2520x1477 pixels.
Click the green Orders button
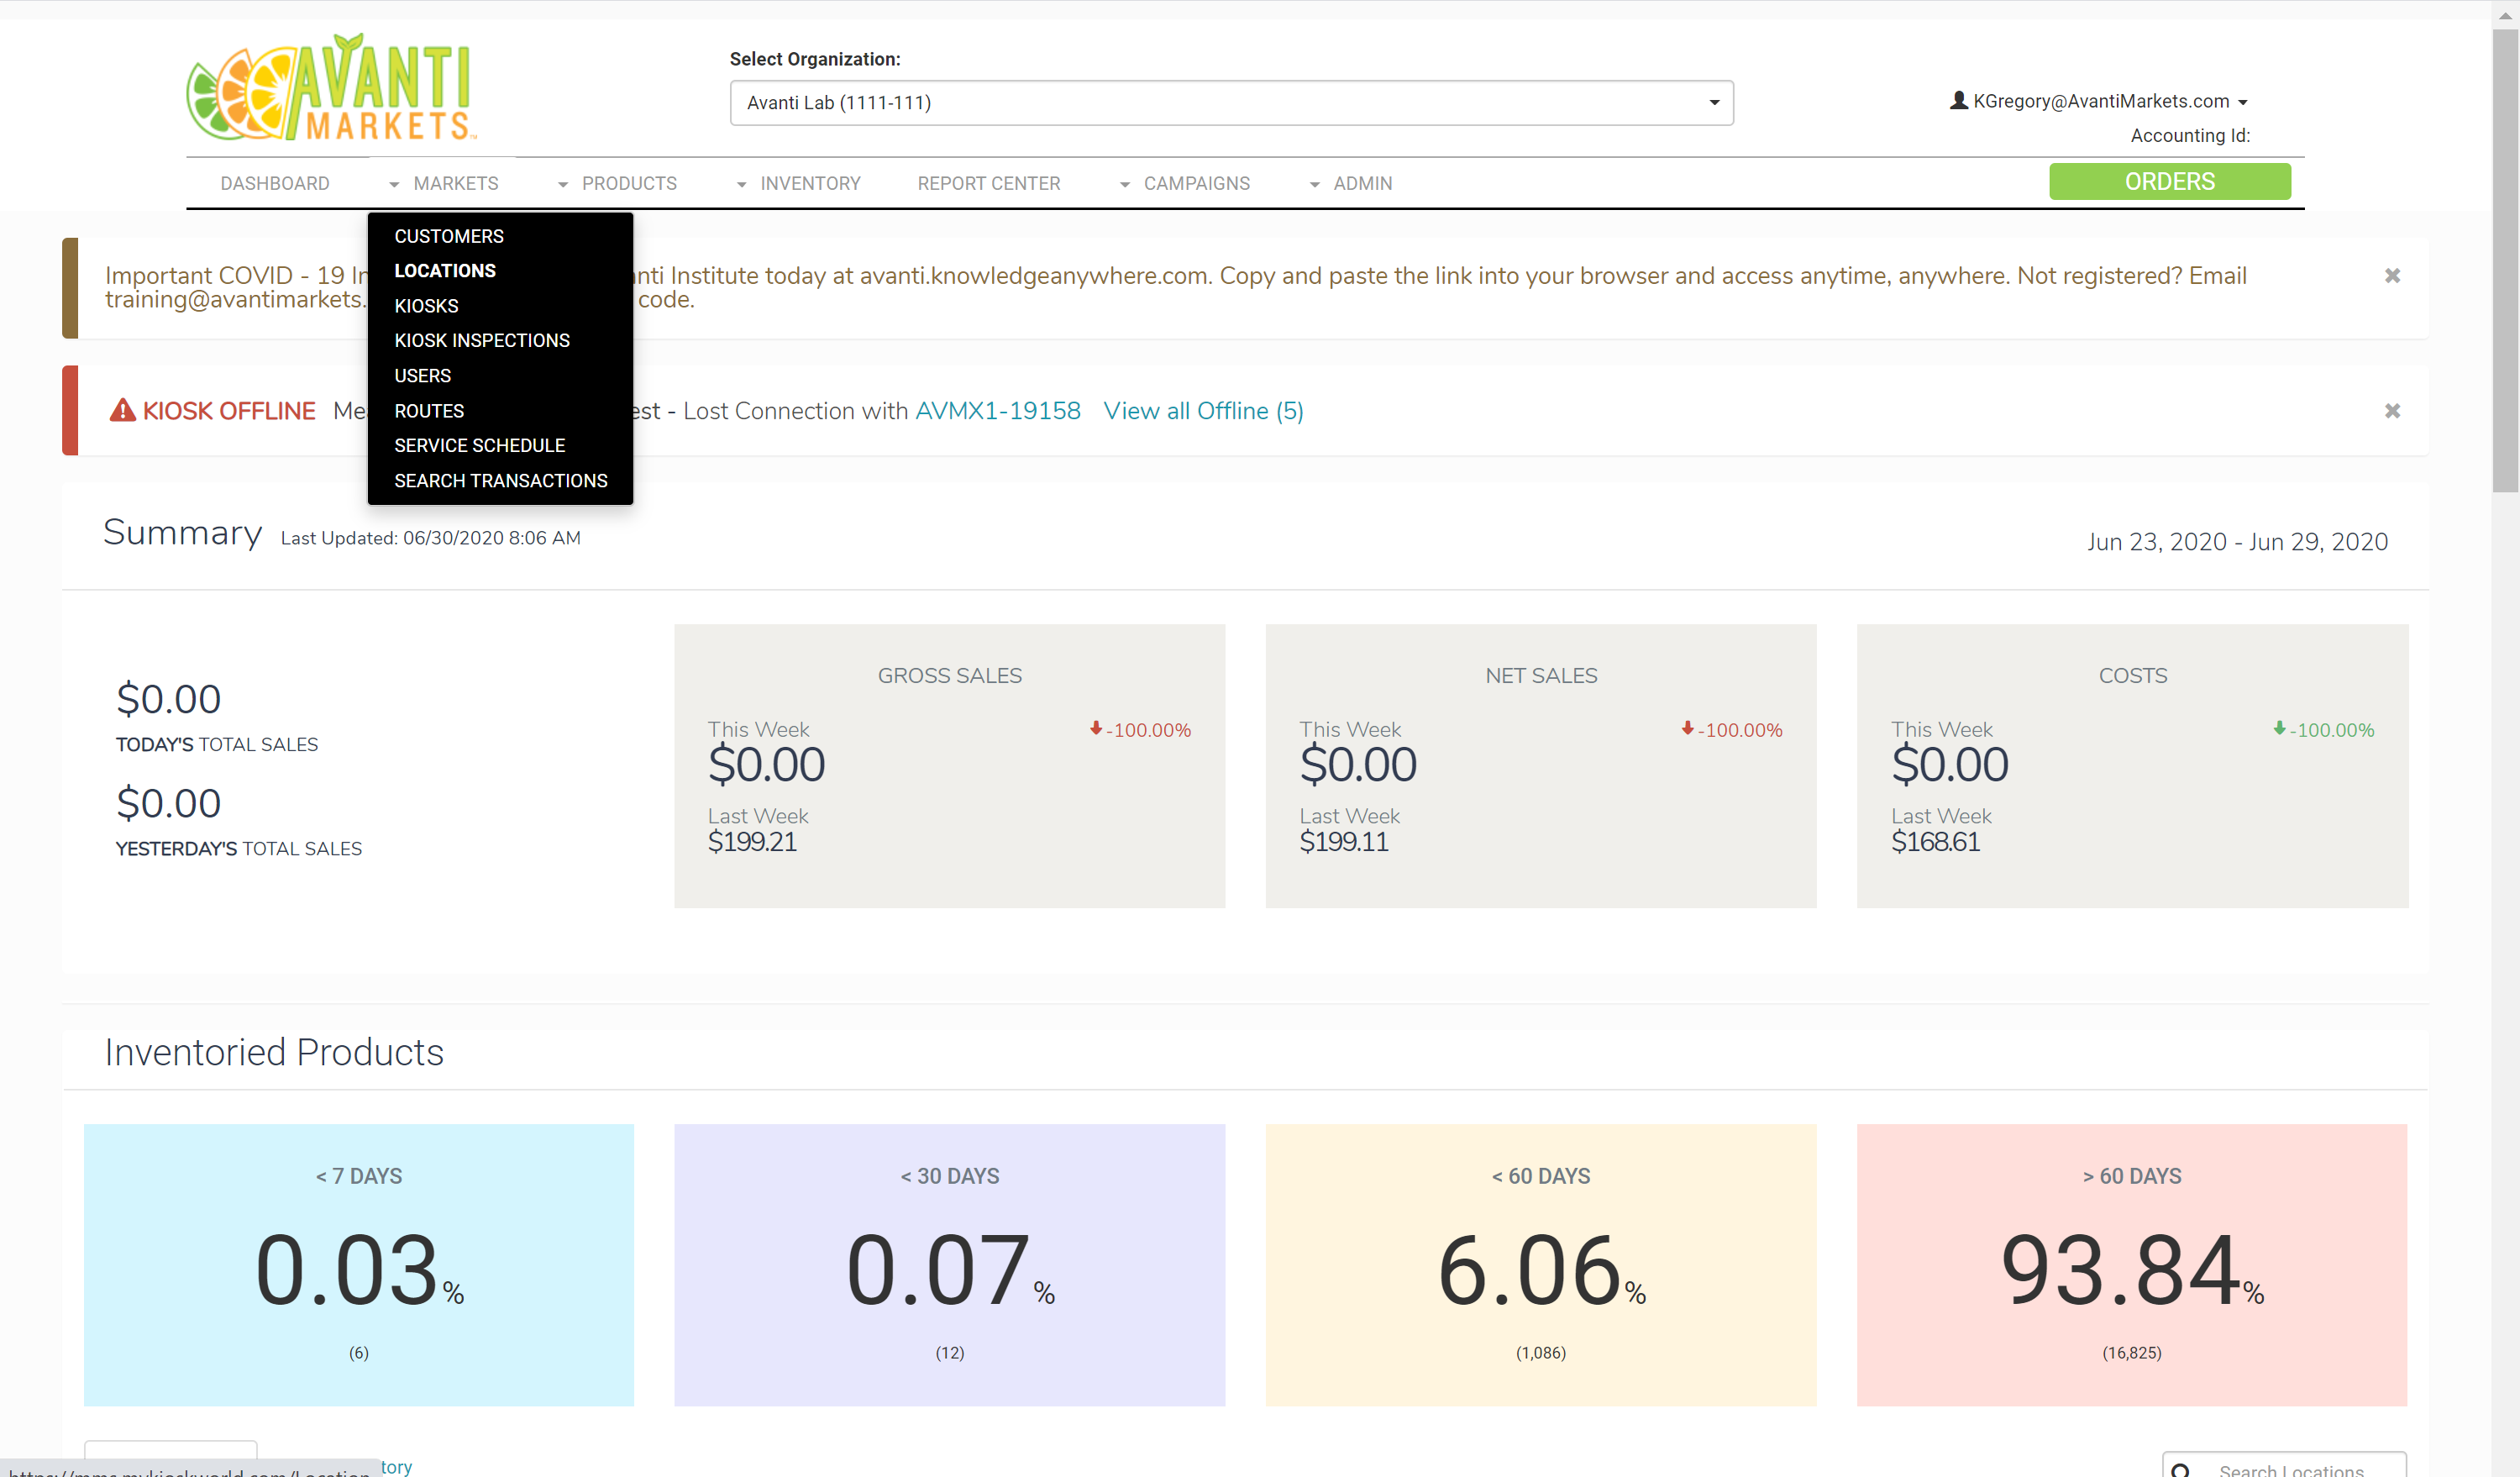(x=2169, y=181)
